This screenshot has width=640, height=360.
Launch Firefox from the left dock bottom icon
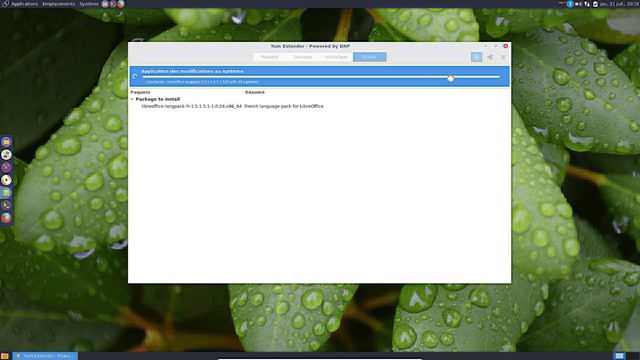click(6, 218)
